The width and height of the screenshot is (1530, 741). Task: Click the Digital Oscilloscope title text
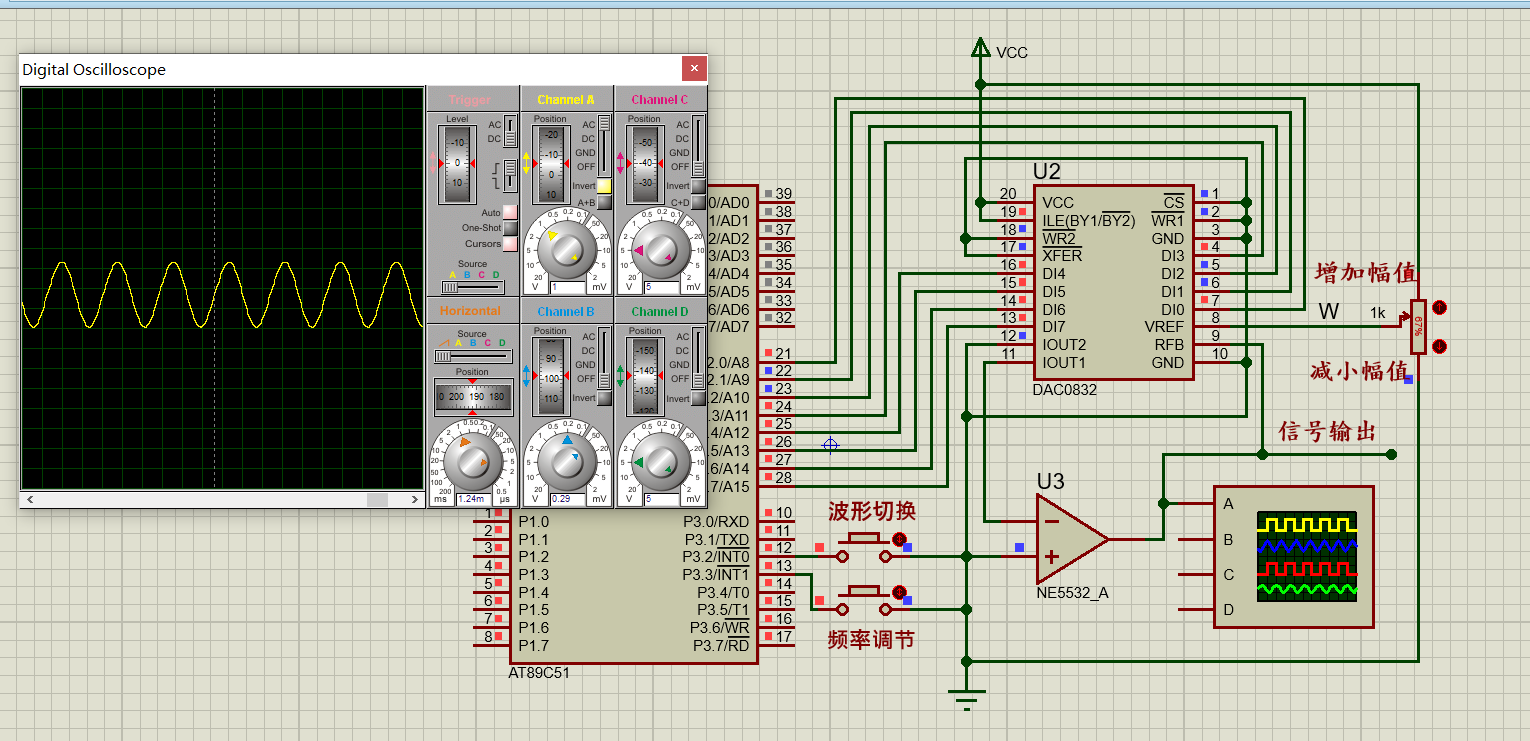point(94,70)
